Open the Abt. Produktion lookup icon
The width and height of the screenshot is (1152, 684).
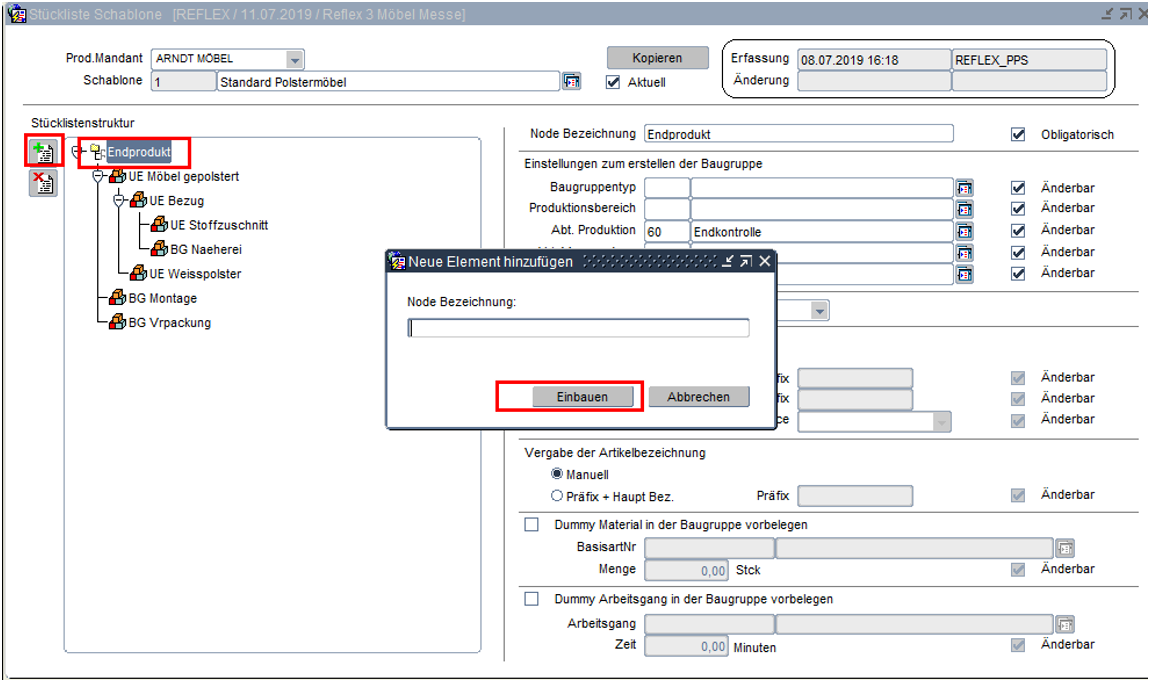click(x=964, y=231)
